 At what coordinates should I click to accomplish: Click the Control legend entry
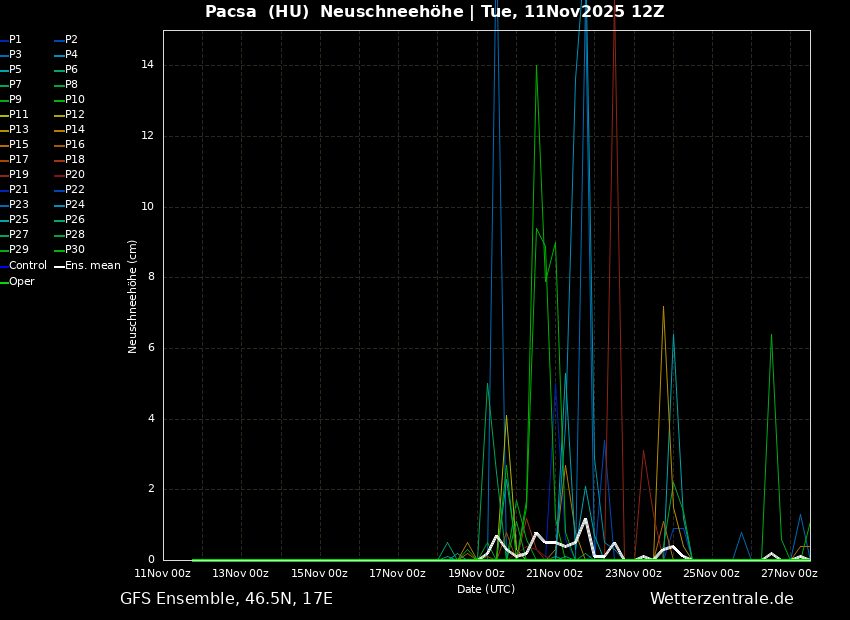(27, 266)
